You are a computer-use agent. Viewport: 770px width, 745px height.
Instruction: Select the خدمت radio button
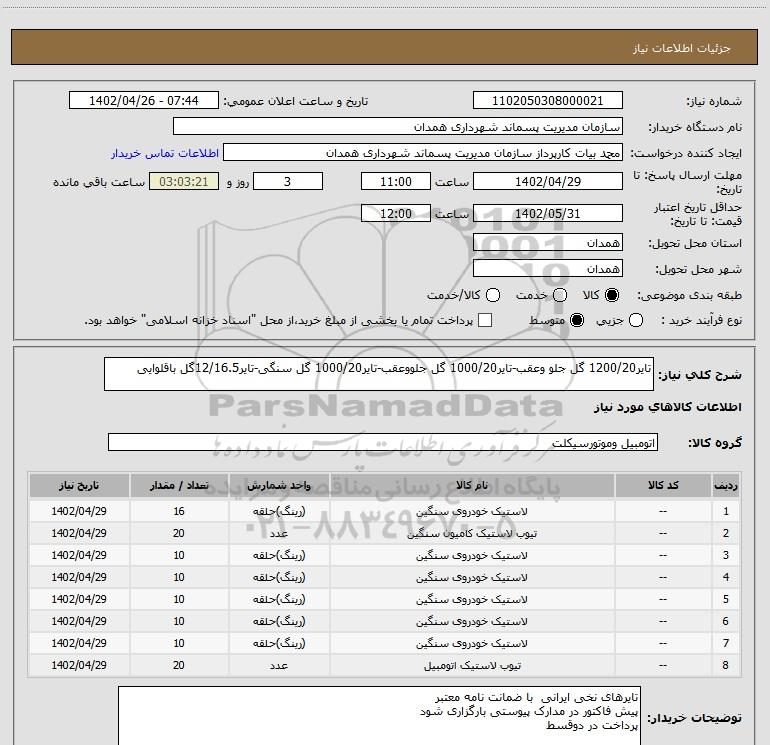pos(560,295)
